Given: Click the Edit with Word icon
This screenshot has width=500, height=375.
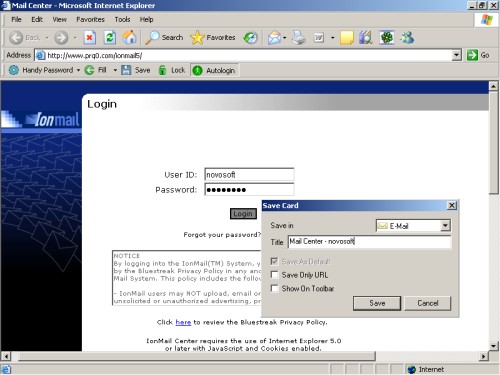Looking at the screenshot, I should (x=319, y=38).
